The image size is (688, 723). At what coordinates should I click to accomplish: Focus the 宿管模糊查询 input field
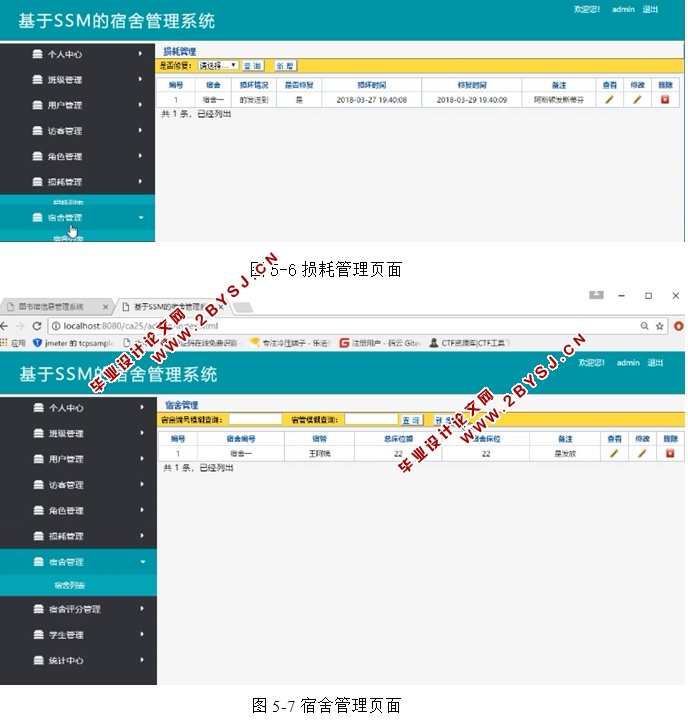[371, 419]
